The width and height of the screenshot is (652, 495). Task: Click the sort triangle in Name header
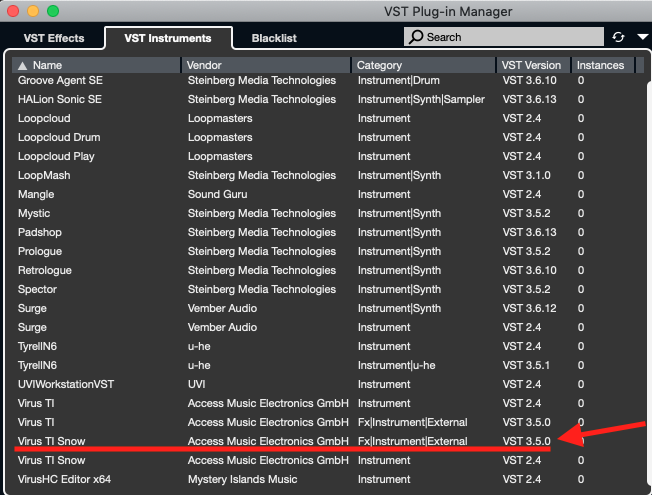pos(22,66)
